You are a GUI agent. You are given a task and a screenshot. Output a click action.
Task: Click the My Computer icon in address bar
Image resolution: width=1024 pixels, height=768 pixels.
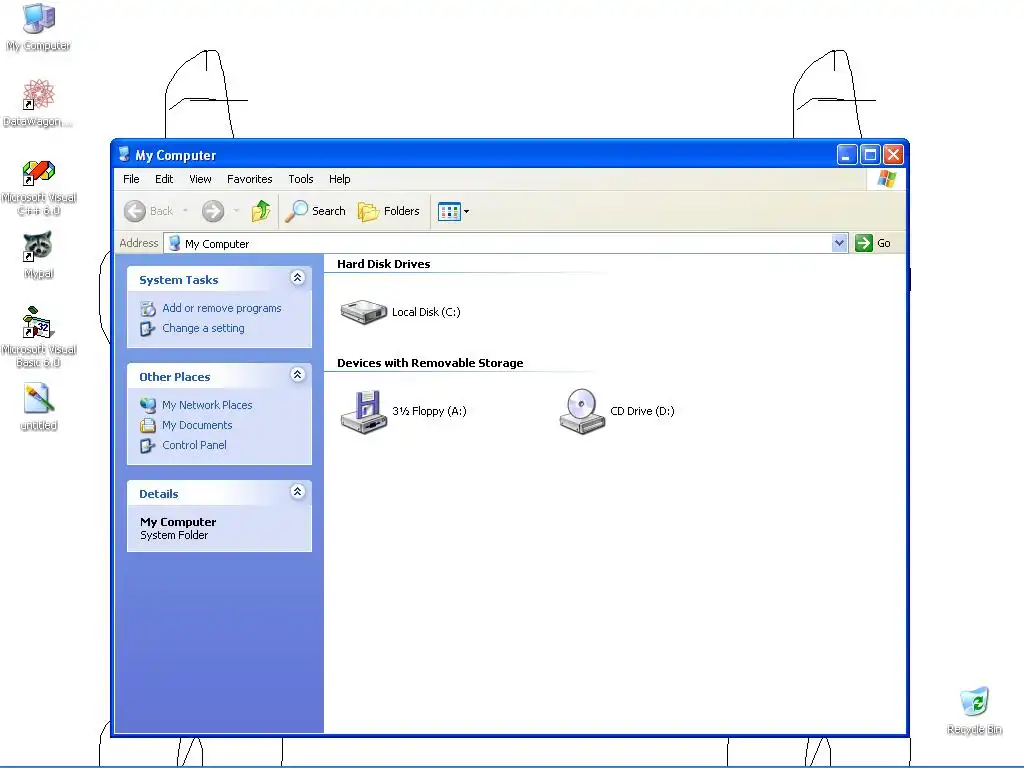coord(174,243)
